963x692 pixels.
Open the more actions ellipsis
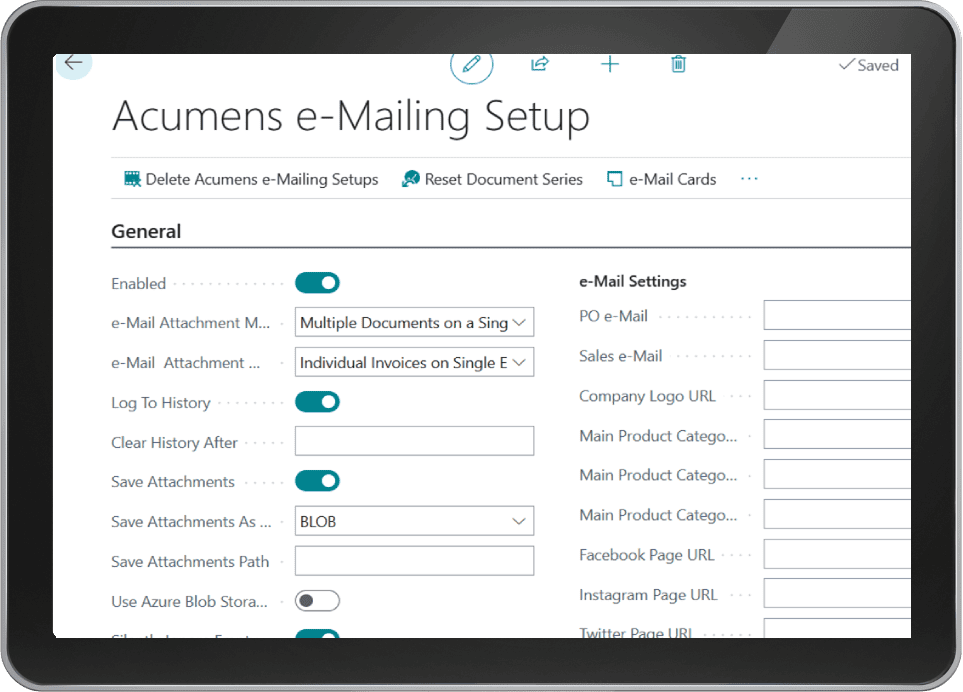click(x=749, y=179)
